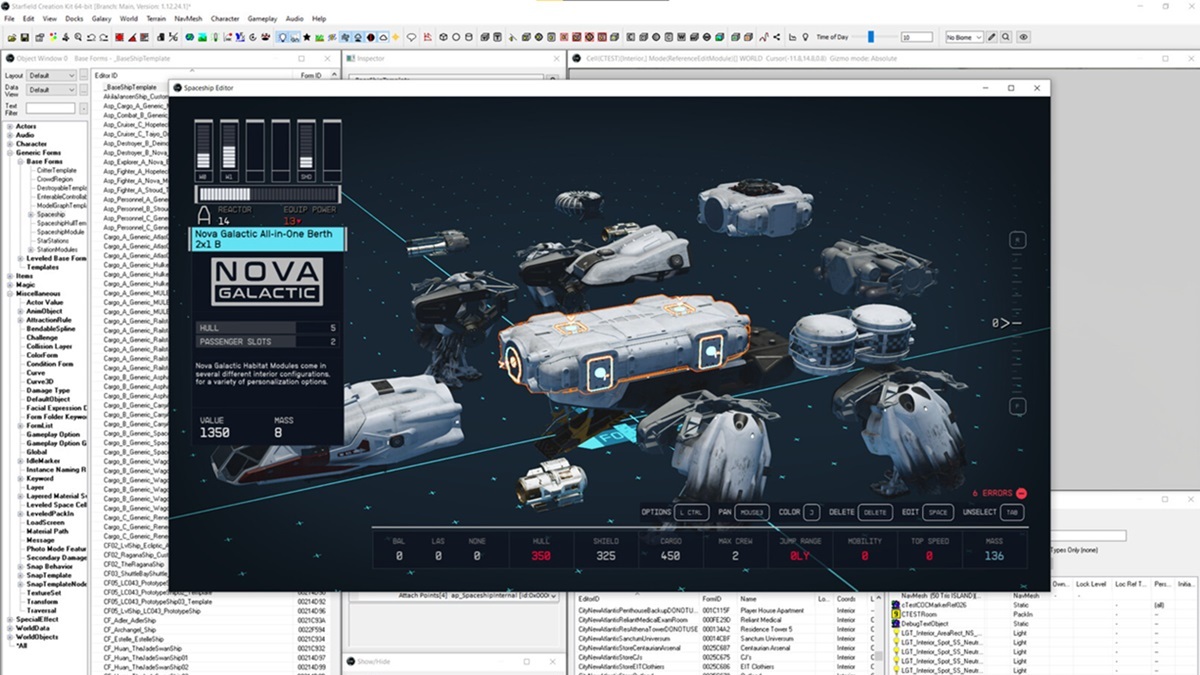The width and height of the screenshot is (1200, 675).
Task: Open the Galaxy menu
Action: [101, 18]
